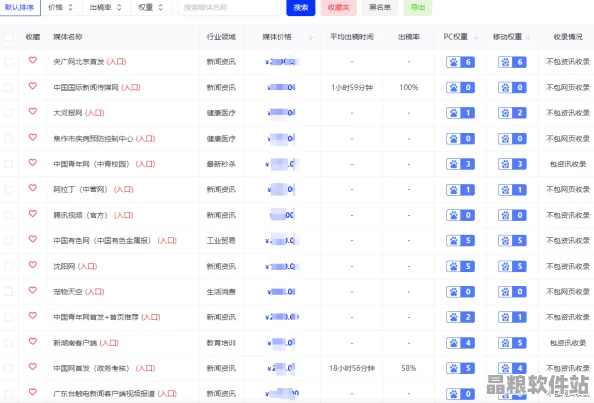
Task: Select the 宠物天空 row checkbox
Action: 8,292
